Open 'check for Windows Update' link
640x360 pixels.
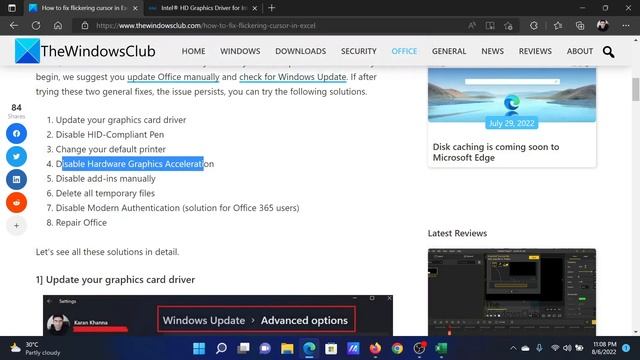coord(293,77)
